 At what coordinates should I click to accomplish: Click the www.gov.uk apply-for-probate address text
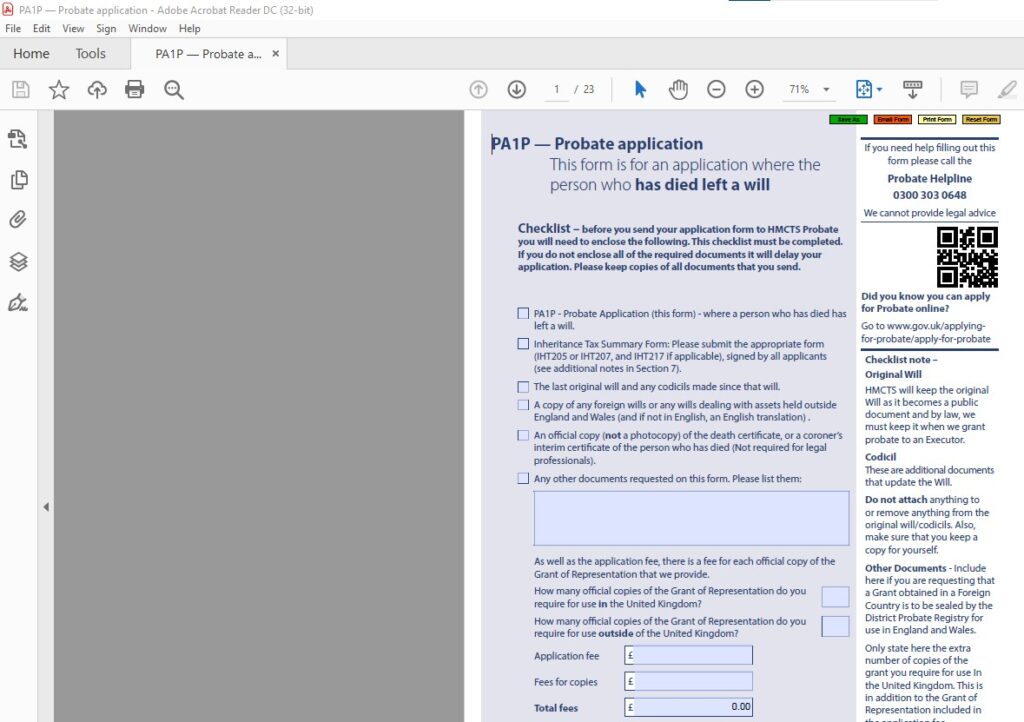(925, 332)
